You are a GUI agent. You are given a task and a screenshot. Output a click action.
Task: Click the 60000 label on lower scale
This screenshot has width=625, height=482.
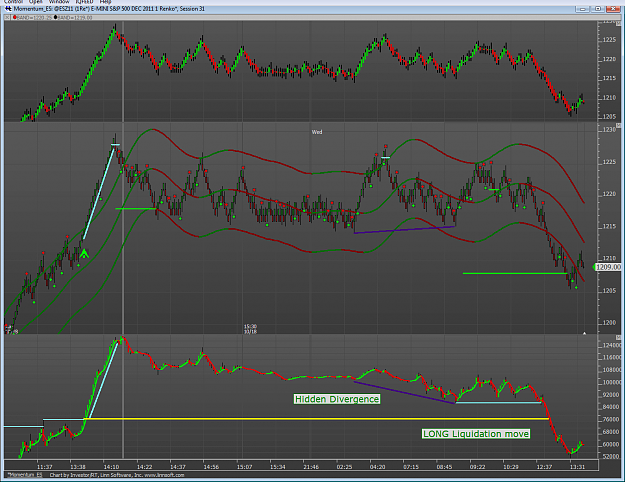(x=611, y=444)
